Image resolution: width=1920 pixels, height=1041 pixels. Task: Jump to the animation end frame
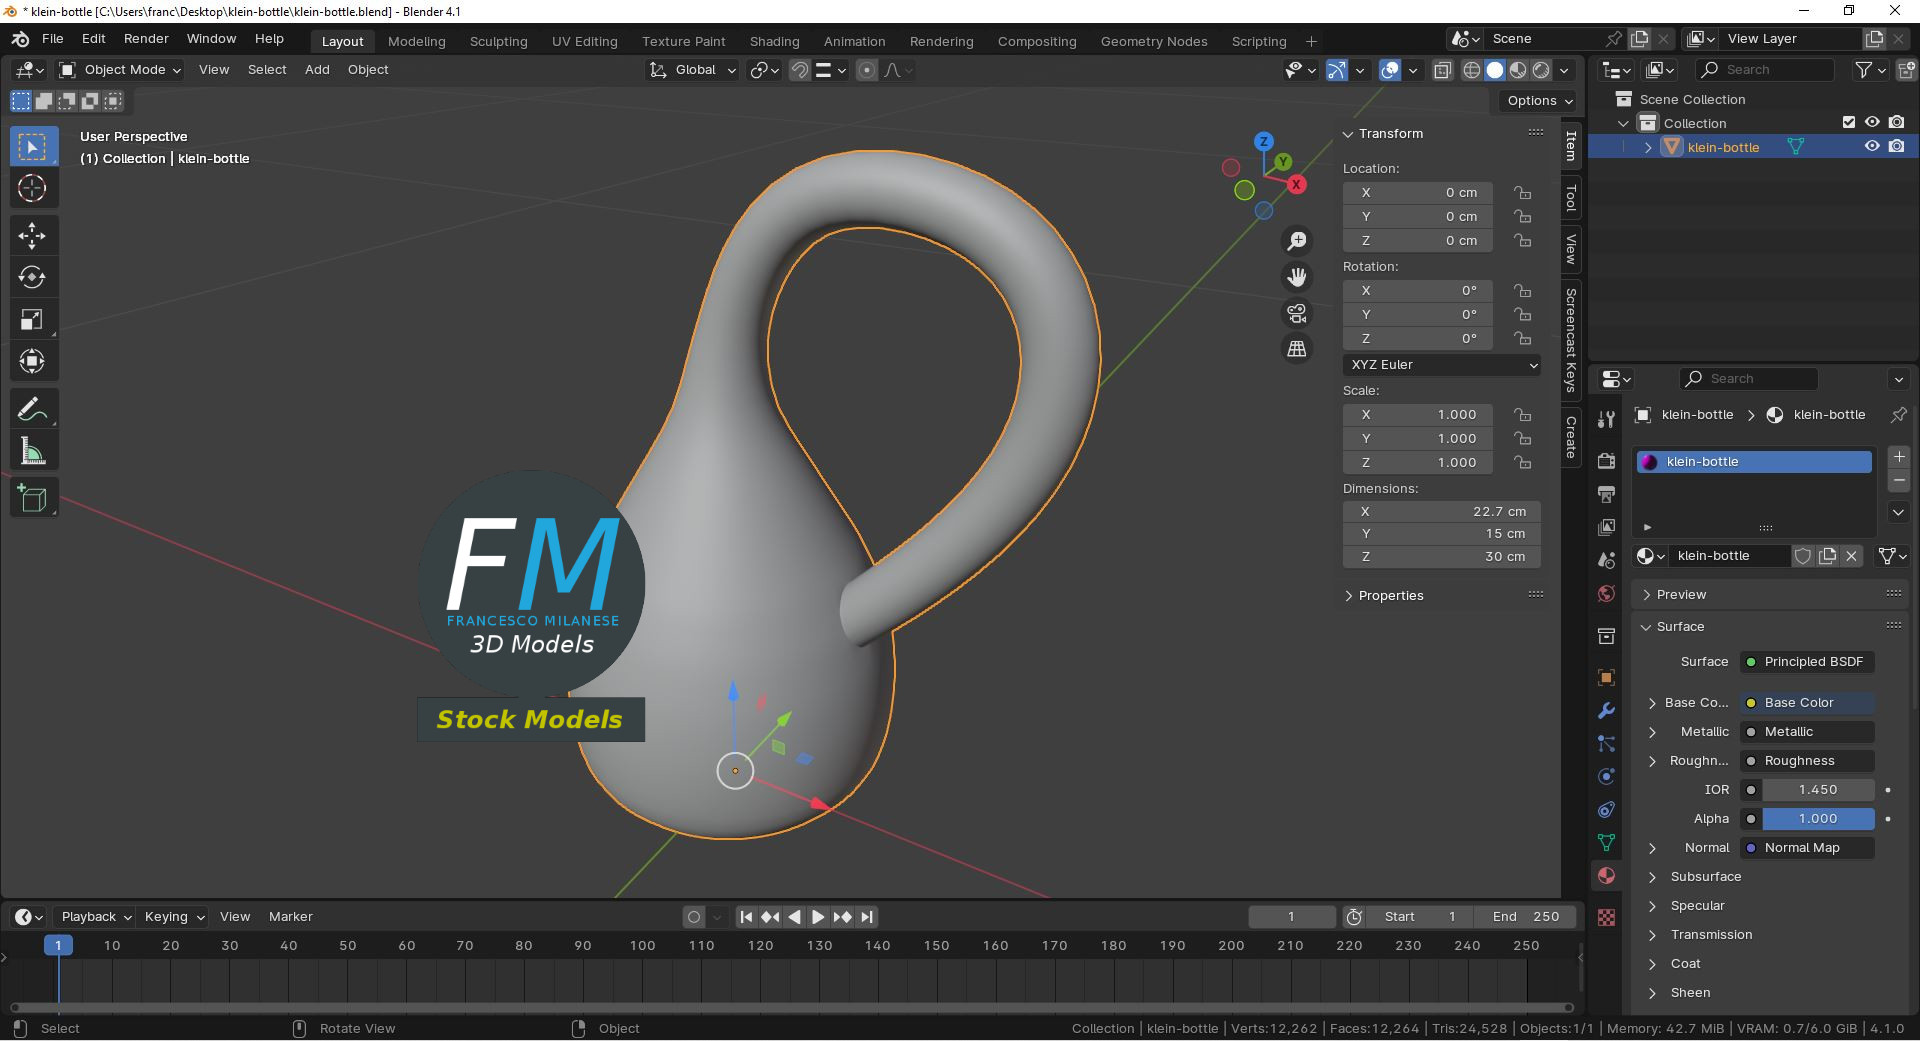[x=867, y=917]
